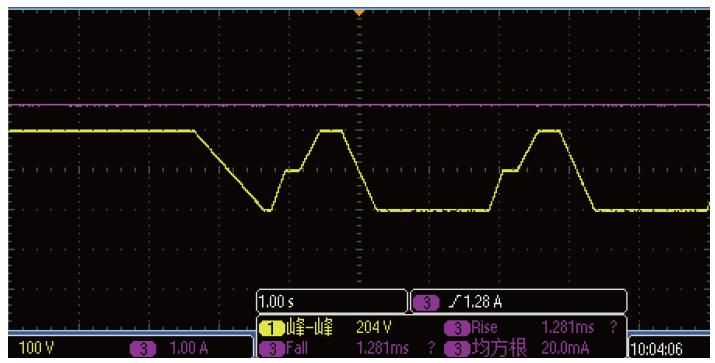The width and height of the screenshot is (715, 363).
Task: Select the 峰-峰 measurement label
Action: (310, 328)
